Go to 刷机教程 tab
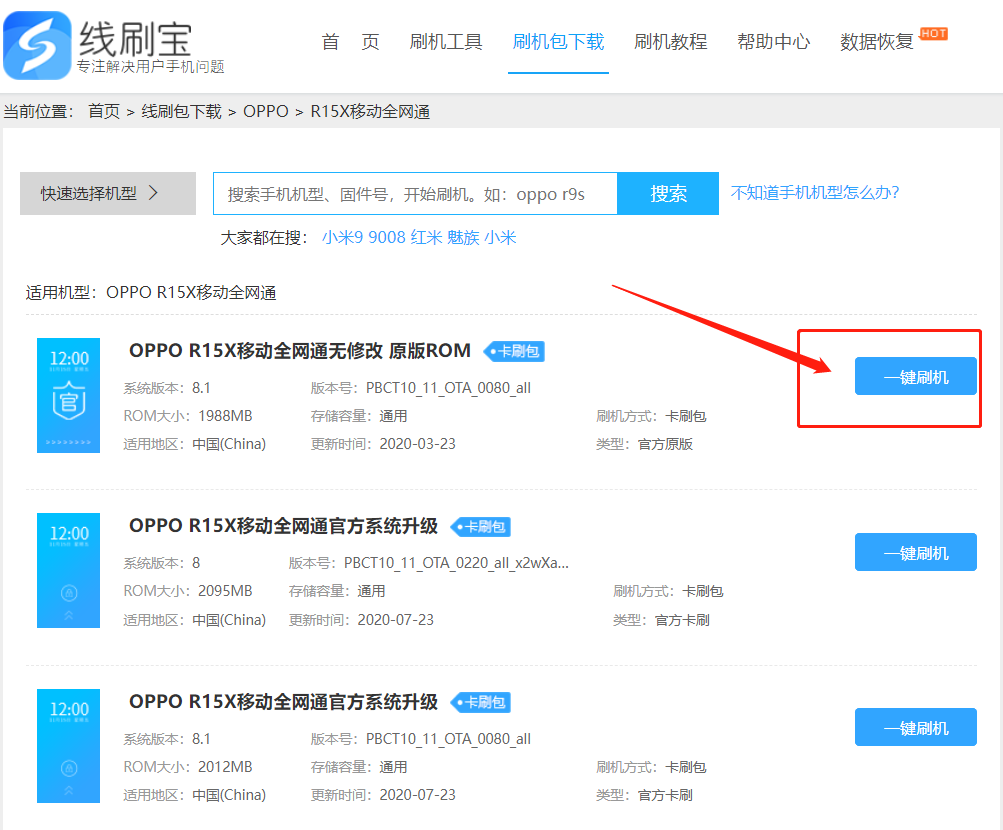The height and width of the screenshot is (830, 1003). point(670,42)
